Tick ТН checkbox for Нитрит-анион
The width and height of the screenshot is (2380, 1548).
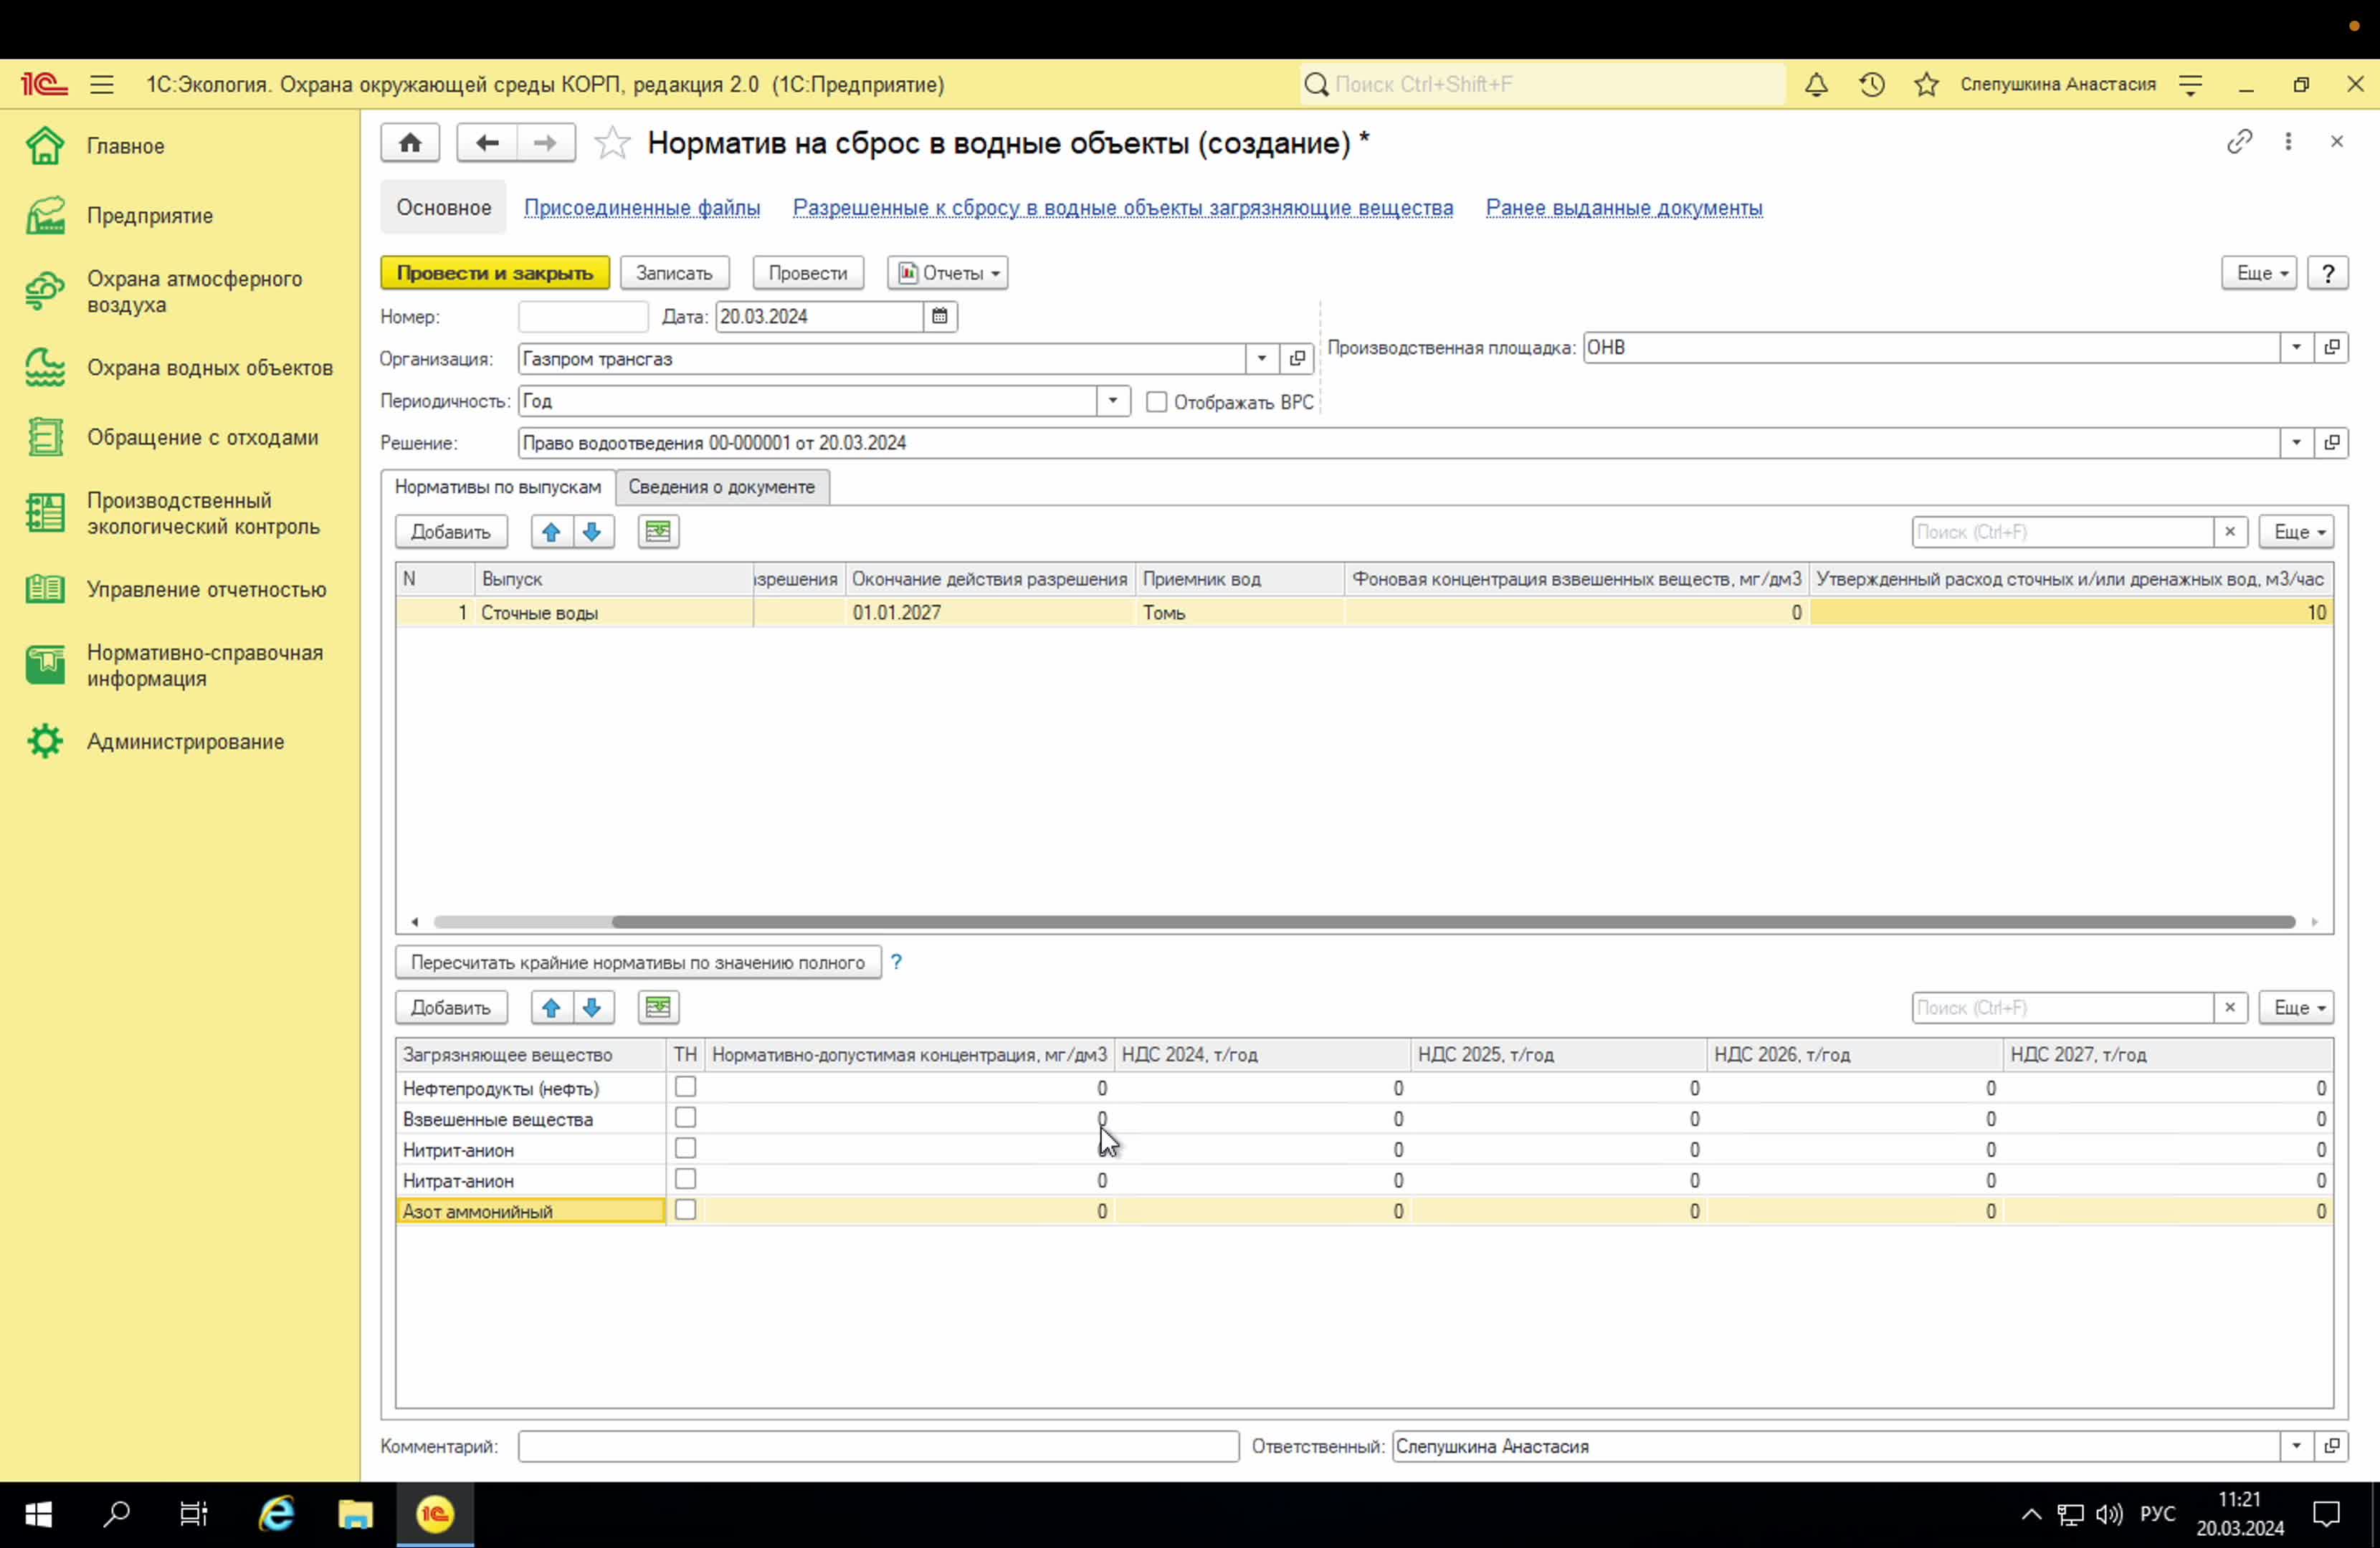click(685, 1149)
